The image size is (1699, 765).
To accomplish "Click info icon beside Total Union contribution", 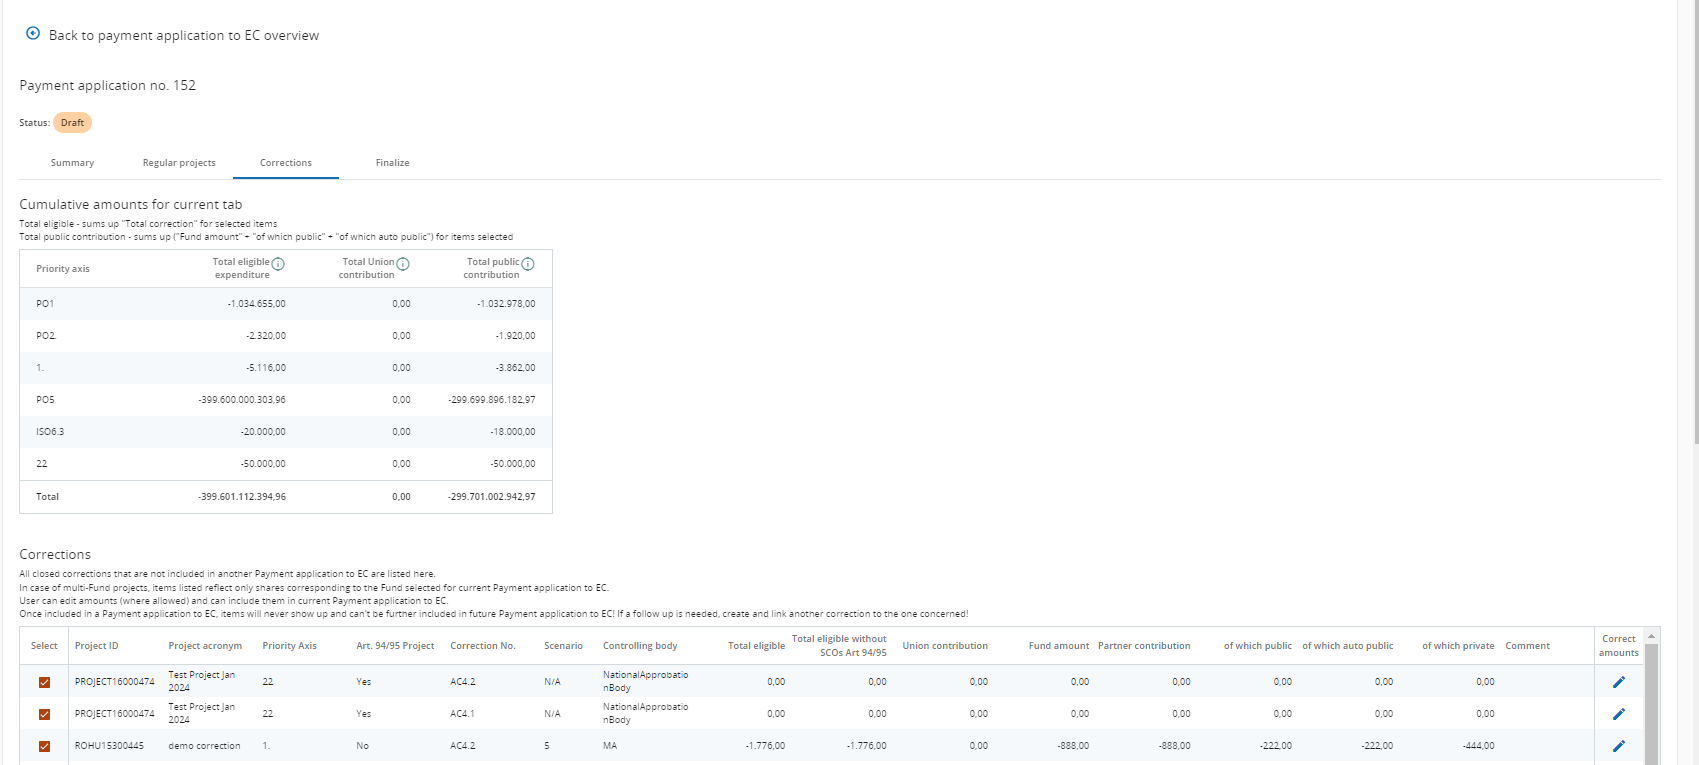I will [403, 264].
